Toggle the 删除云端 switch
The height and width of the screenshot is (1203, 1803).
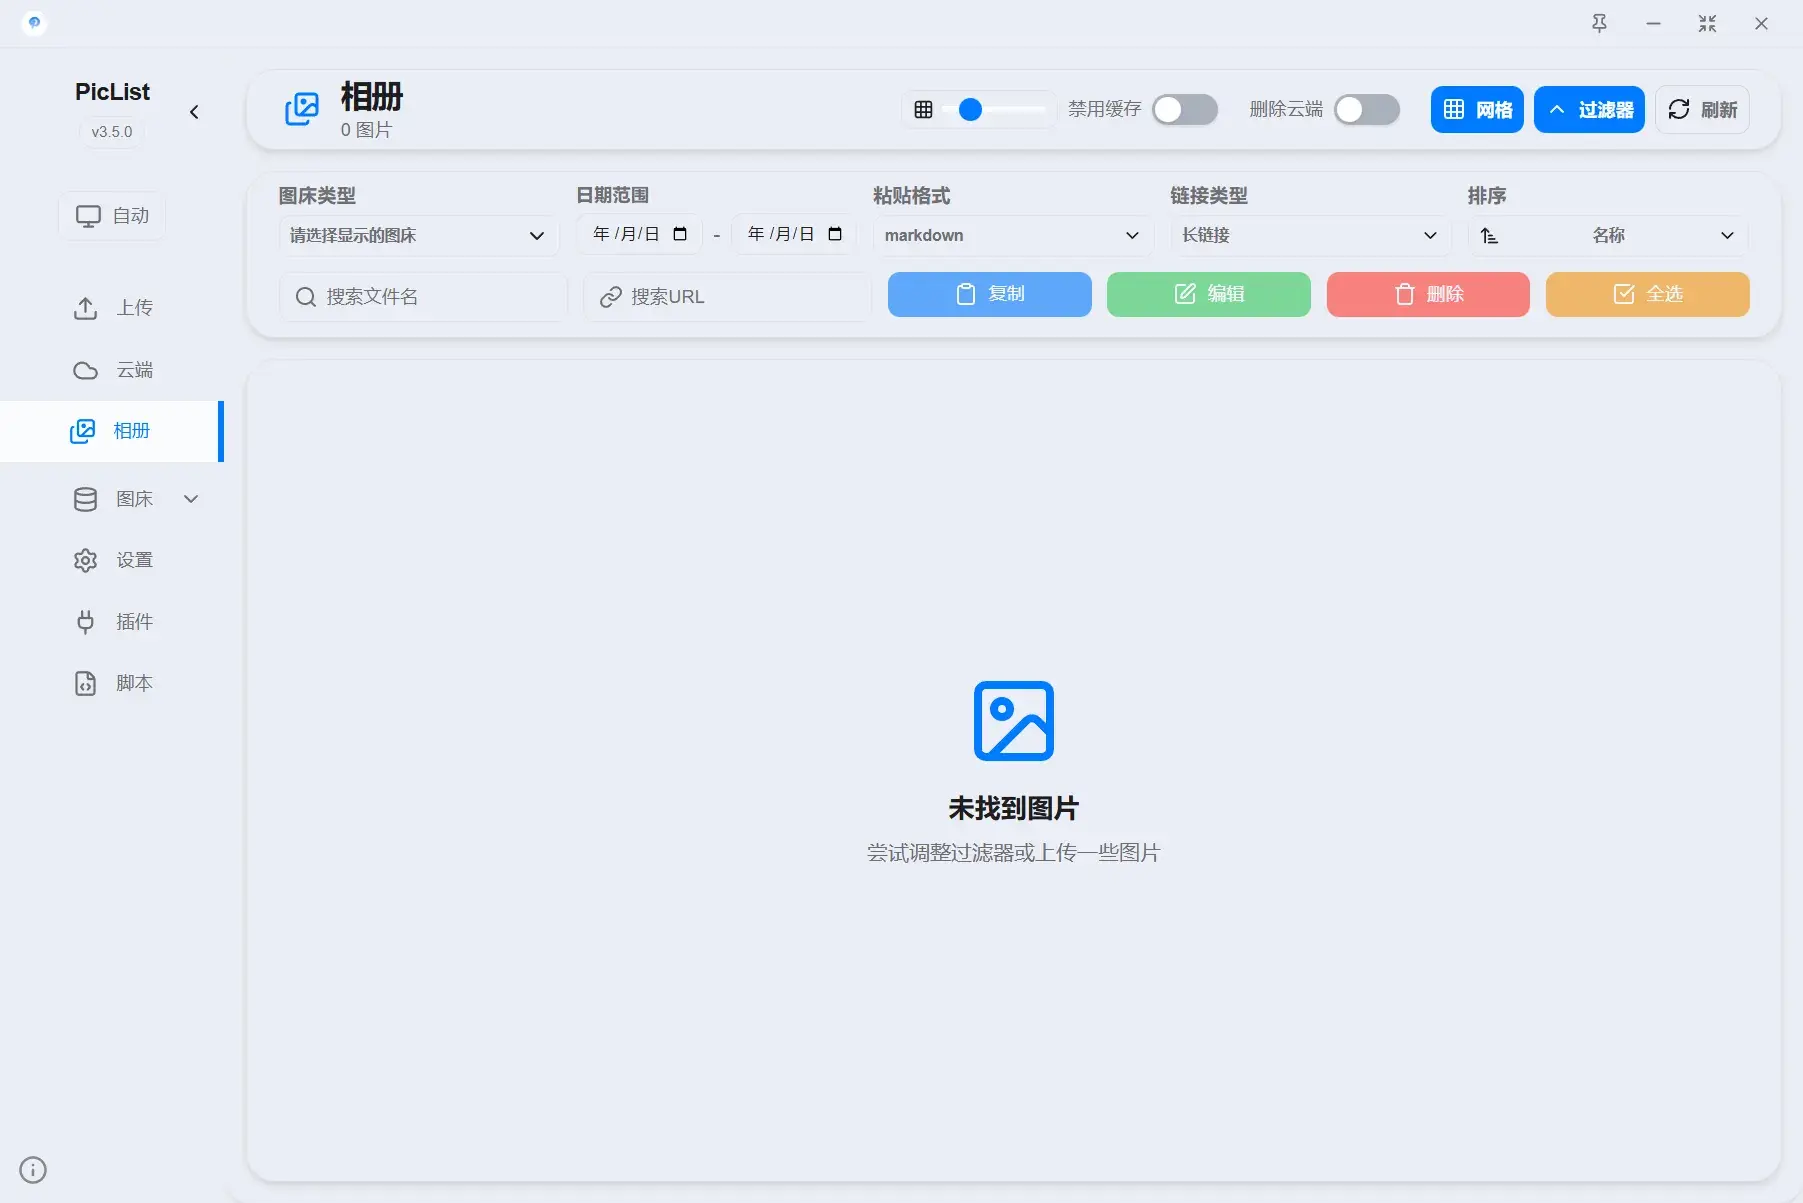pos(1366,110)
